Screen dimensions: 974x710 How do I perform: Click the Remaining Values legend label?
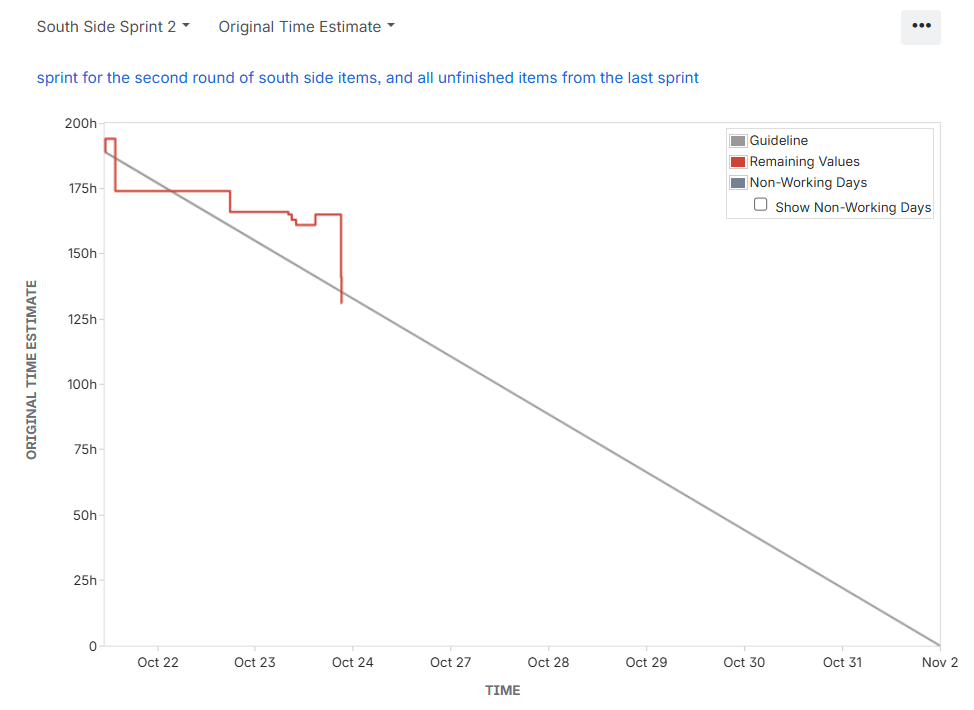[804, 162]
